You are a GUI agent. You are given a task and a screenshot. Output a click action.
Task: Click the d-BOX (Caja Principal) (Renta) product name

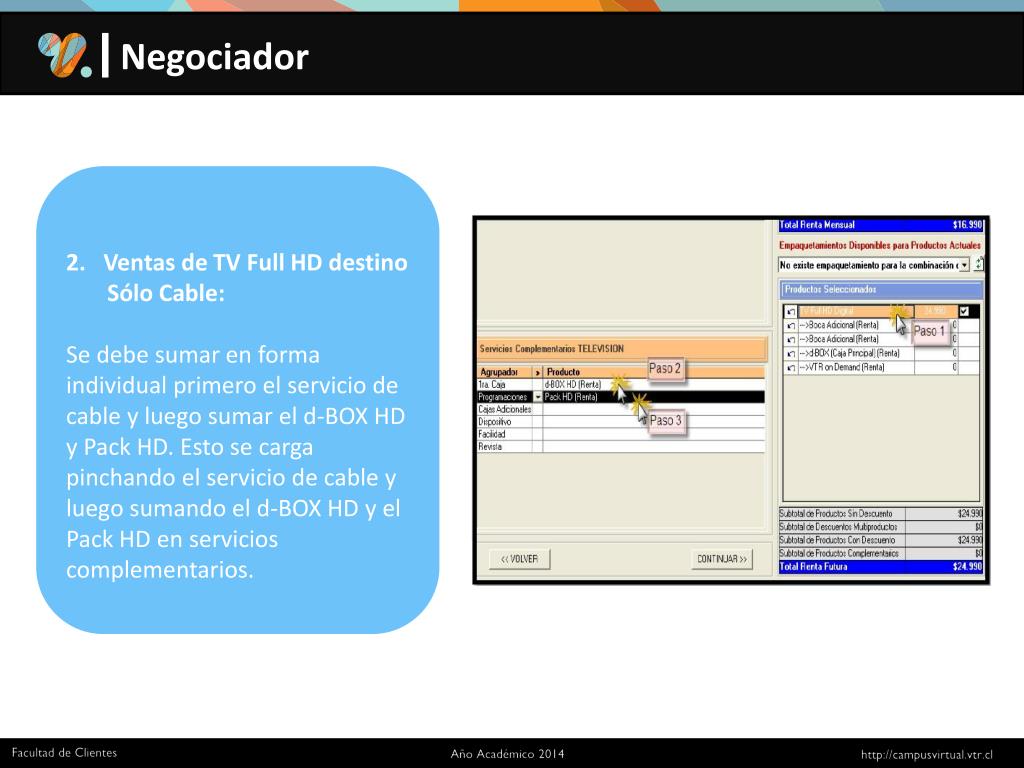pos(849,353)
